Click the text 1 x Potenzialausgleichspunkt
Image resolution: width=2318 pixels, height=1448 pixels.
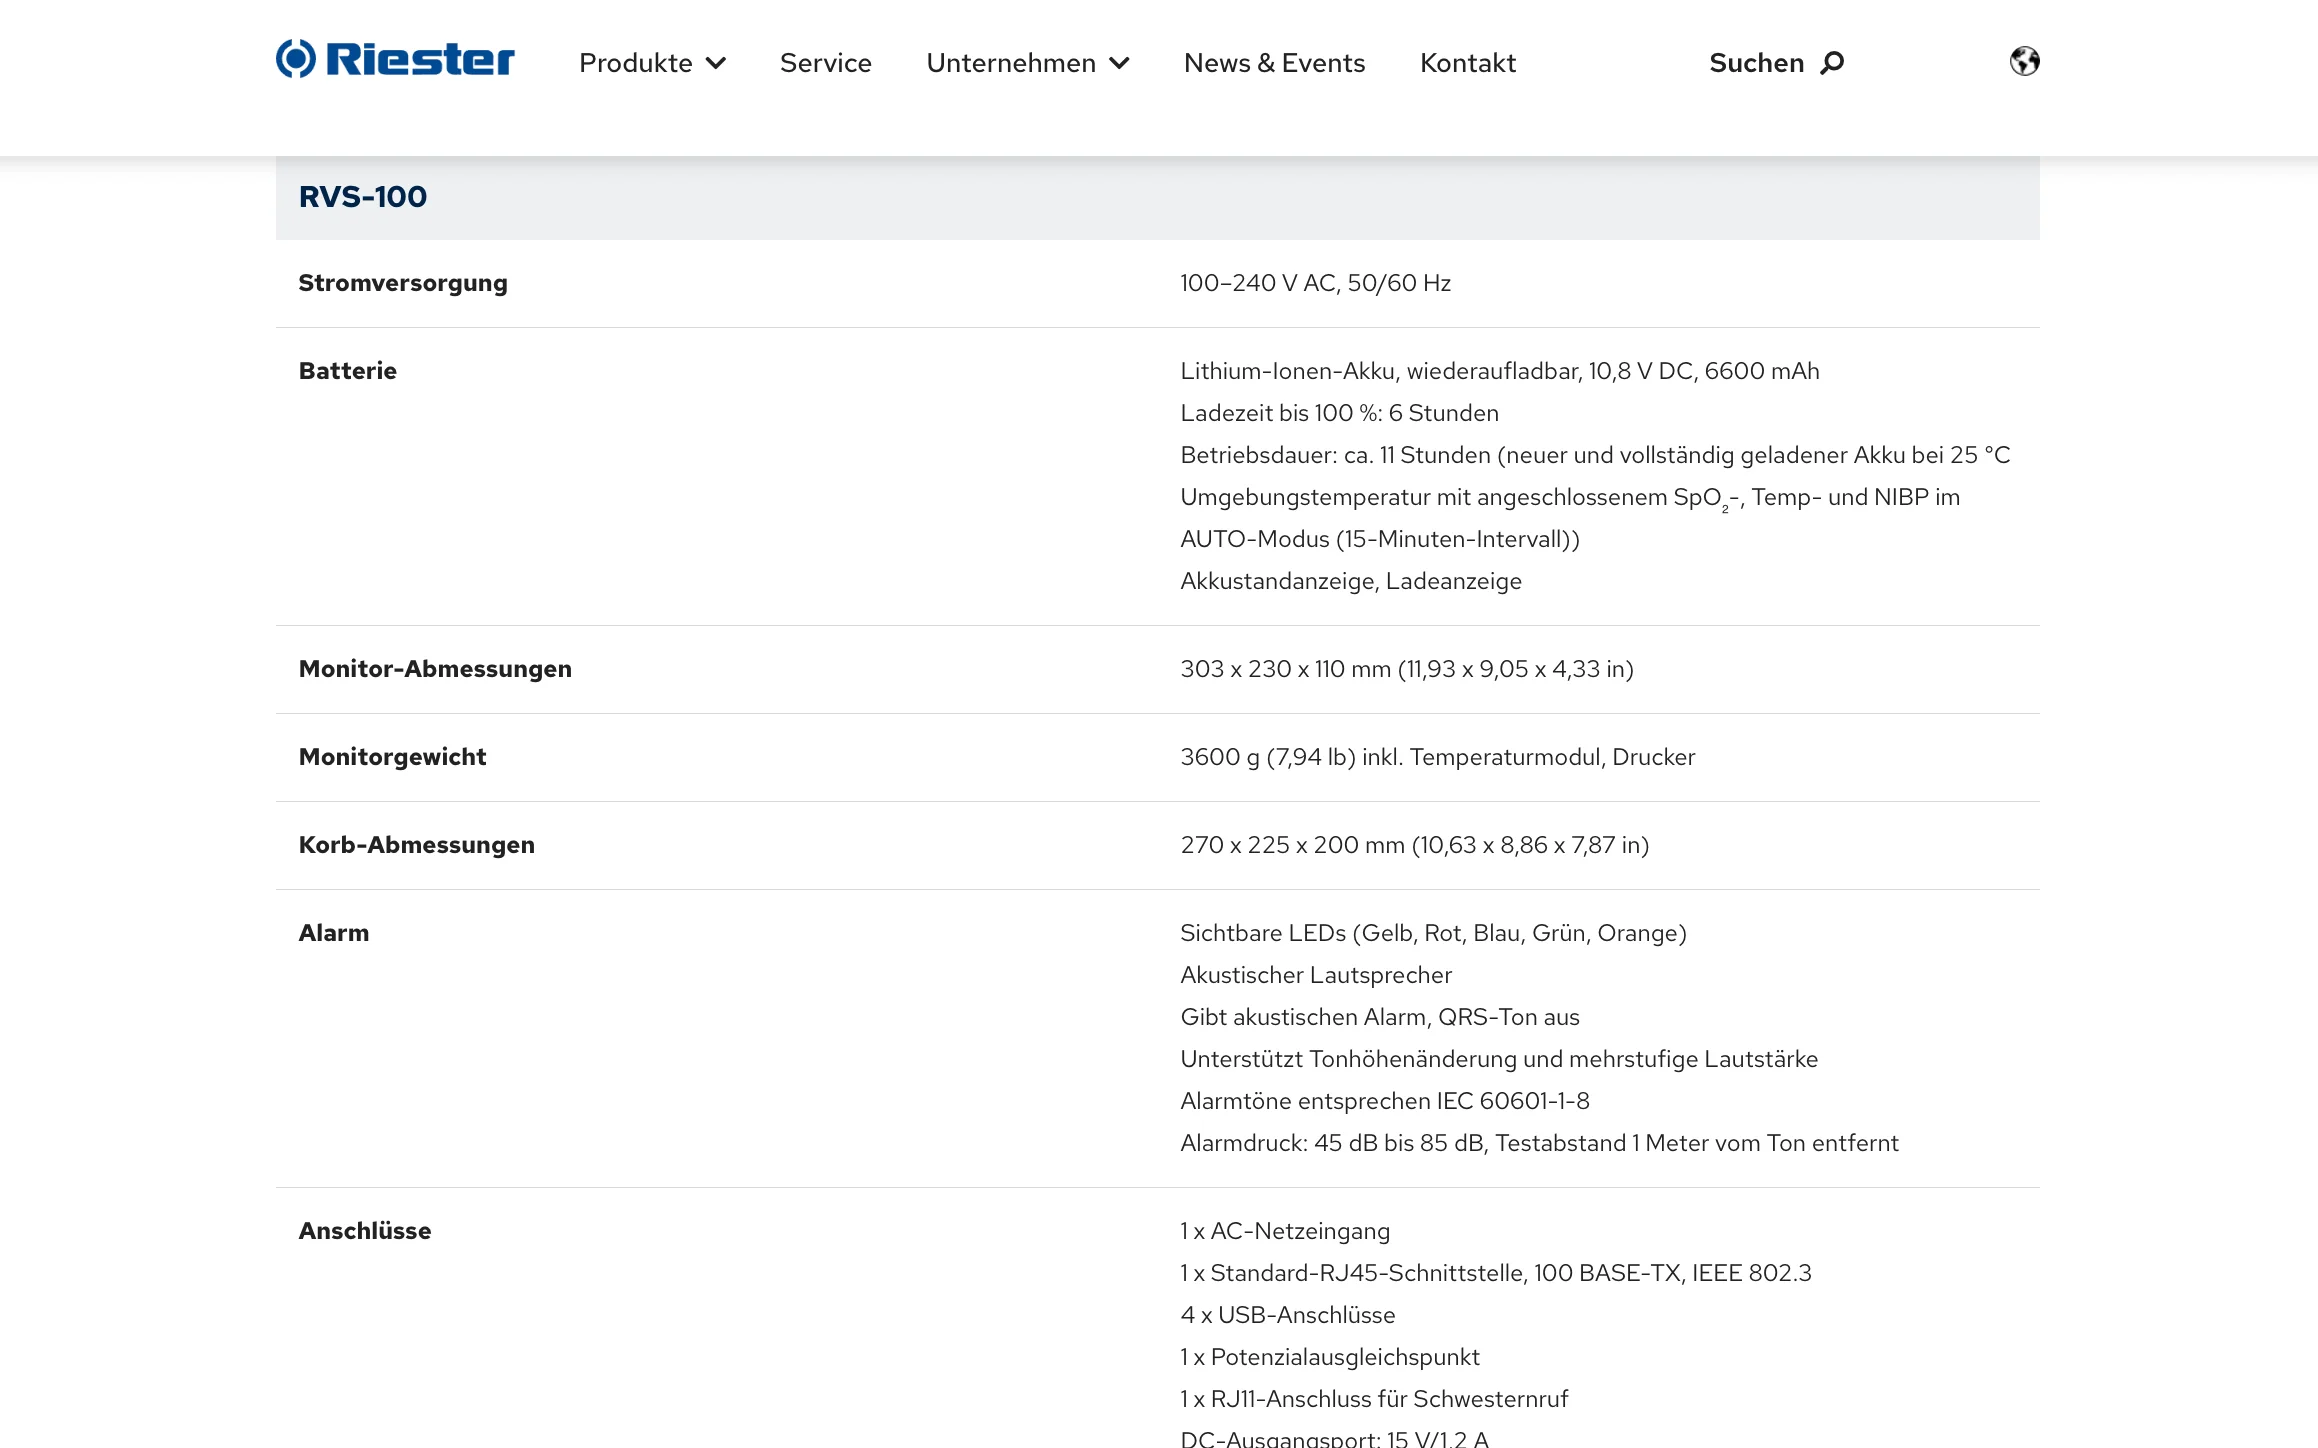[x=1330, y=1357]
